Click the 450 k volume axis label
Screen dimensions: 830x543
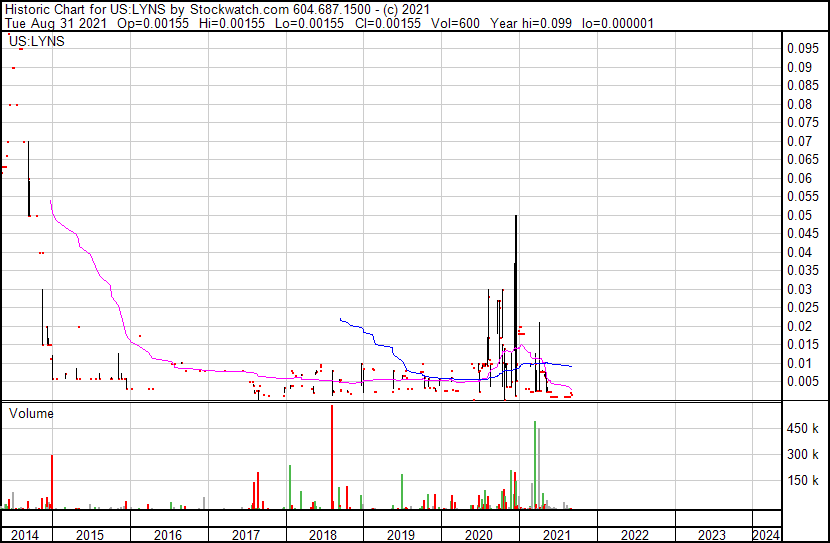coord(802,428)
